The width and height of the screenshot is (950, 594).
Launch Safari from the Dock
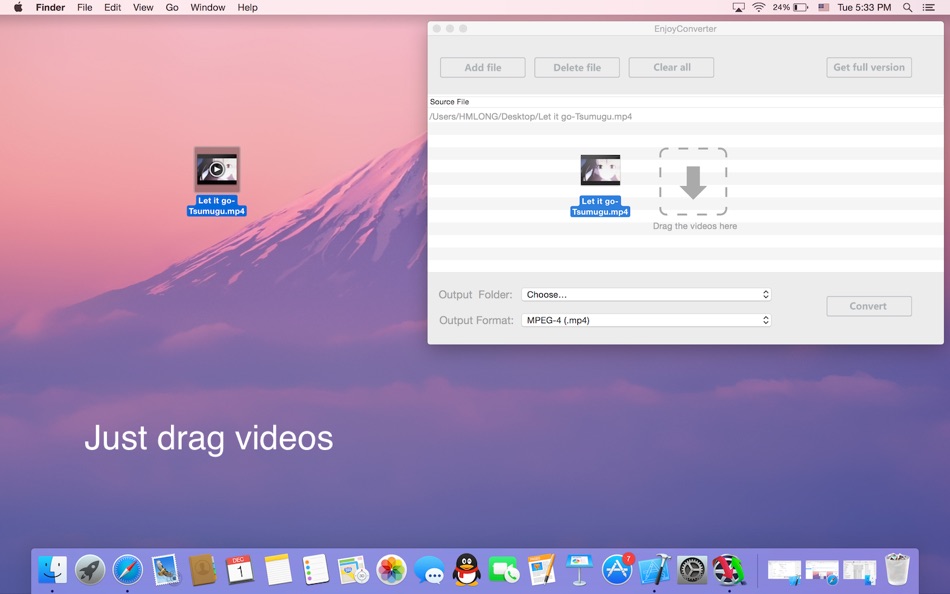point(126,570)
